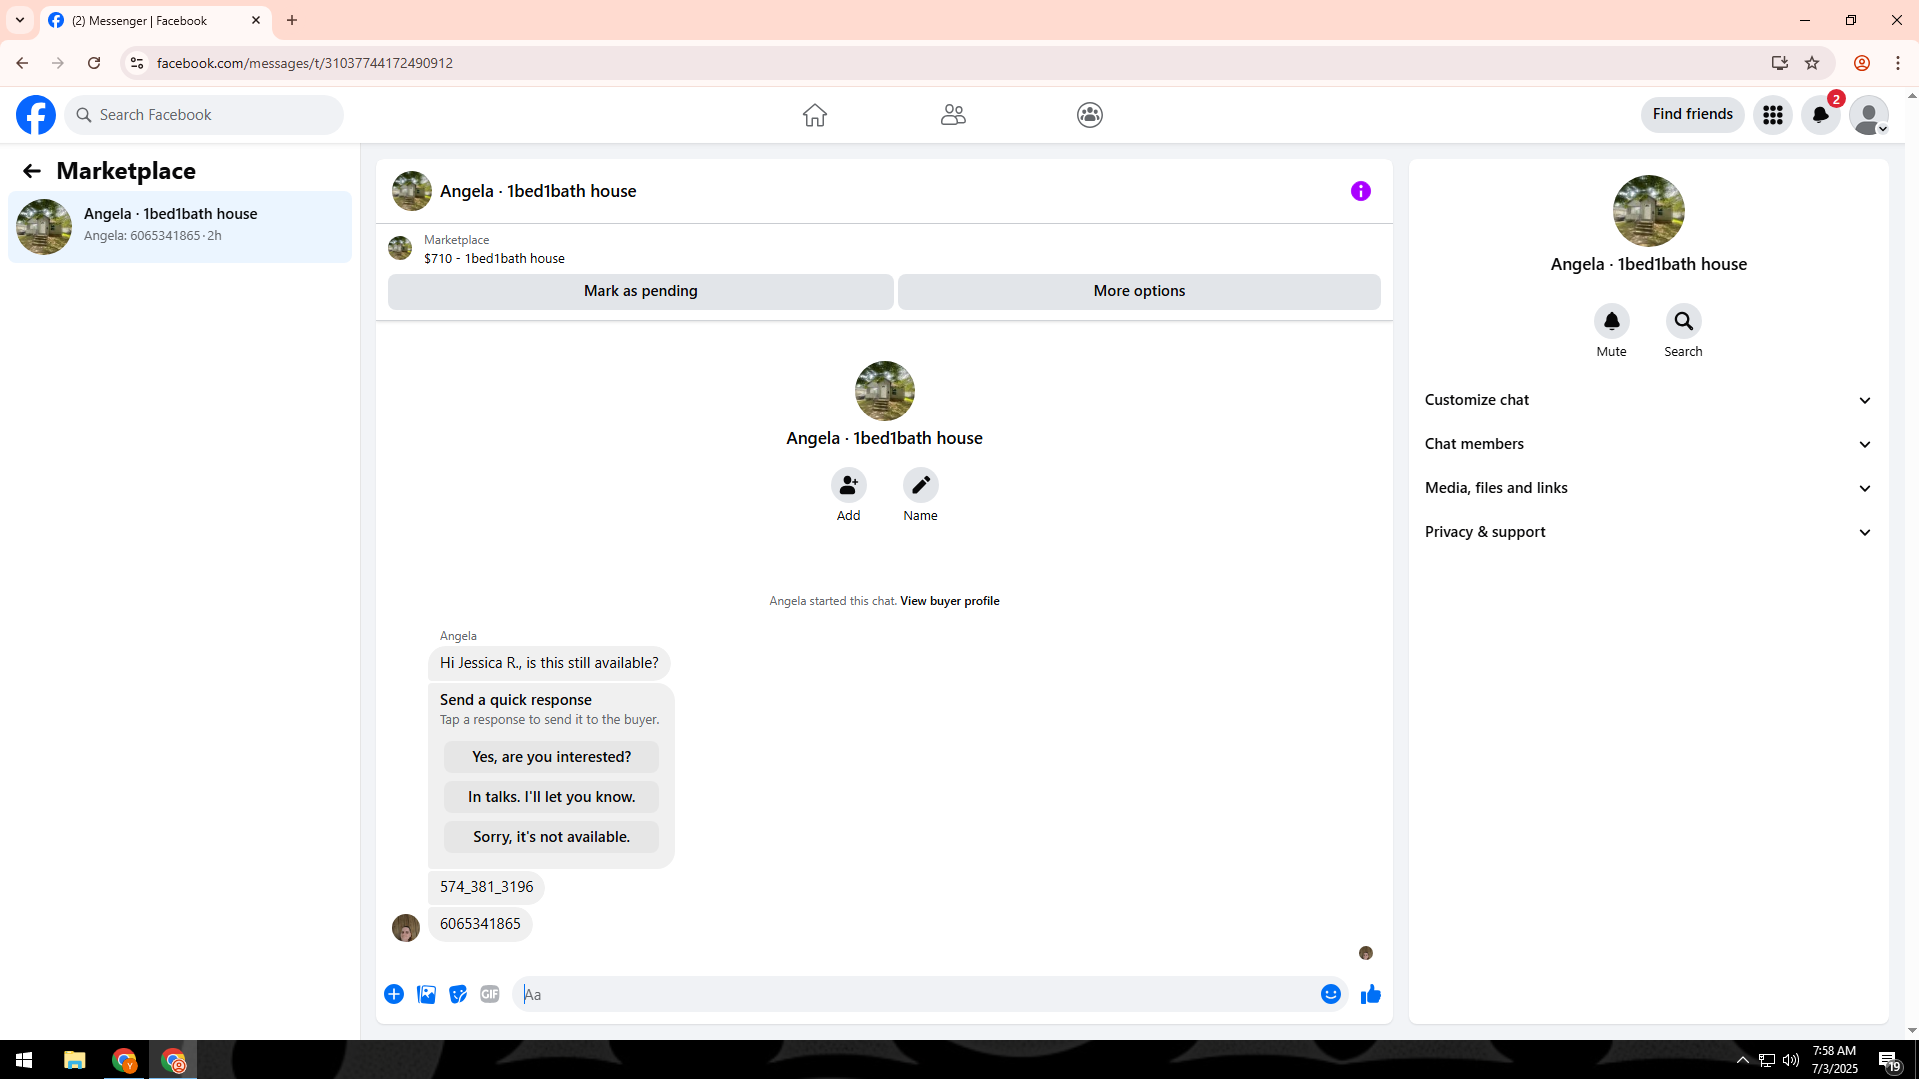Expand the Privacy & support section
This screenshot has width=1919, height=1079.
point(1648,532)
